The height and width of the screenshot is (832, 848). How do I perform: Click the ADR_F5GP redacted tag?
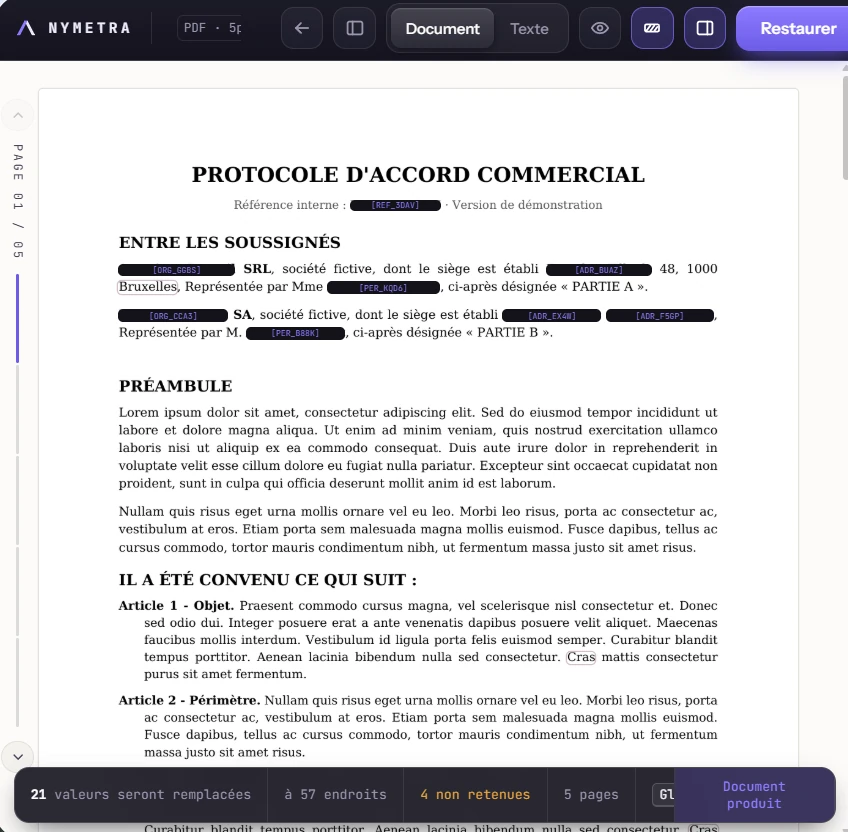(660, 315)
